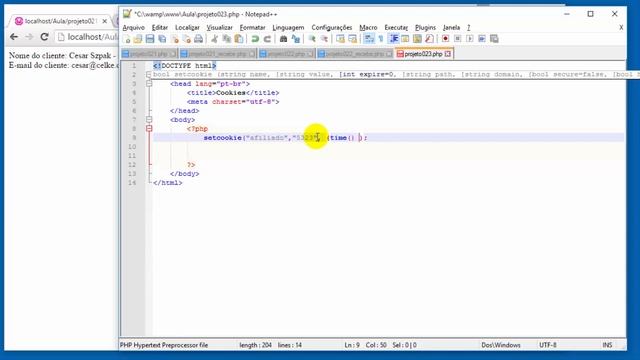The height and width of the screenshot is (360, 640).
Task: Open the Janela menu
Action: click(x=451, y=27)
